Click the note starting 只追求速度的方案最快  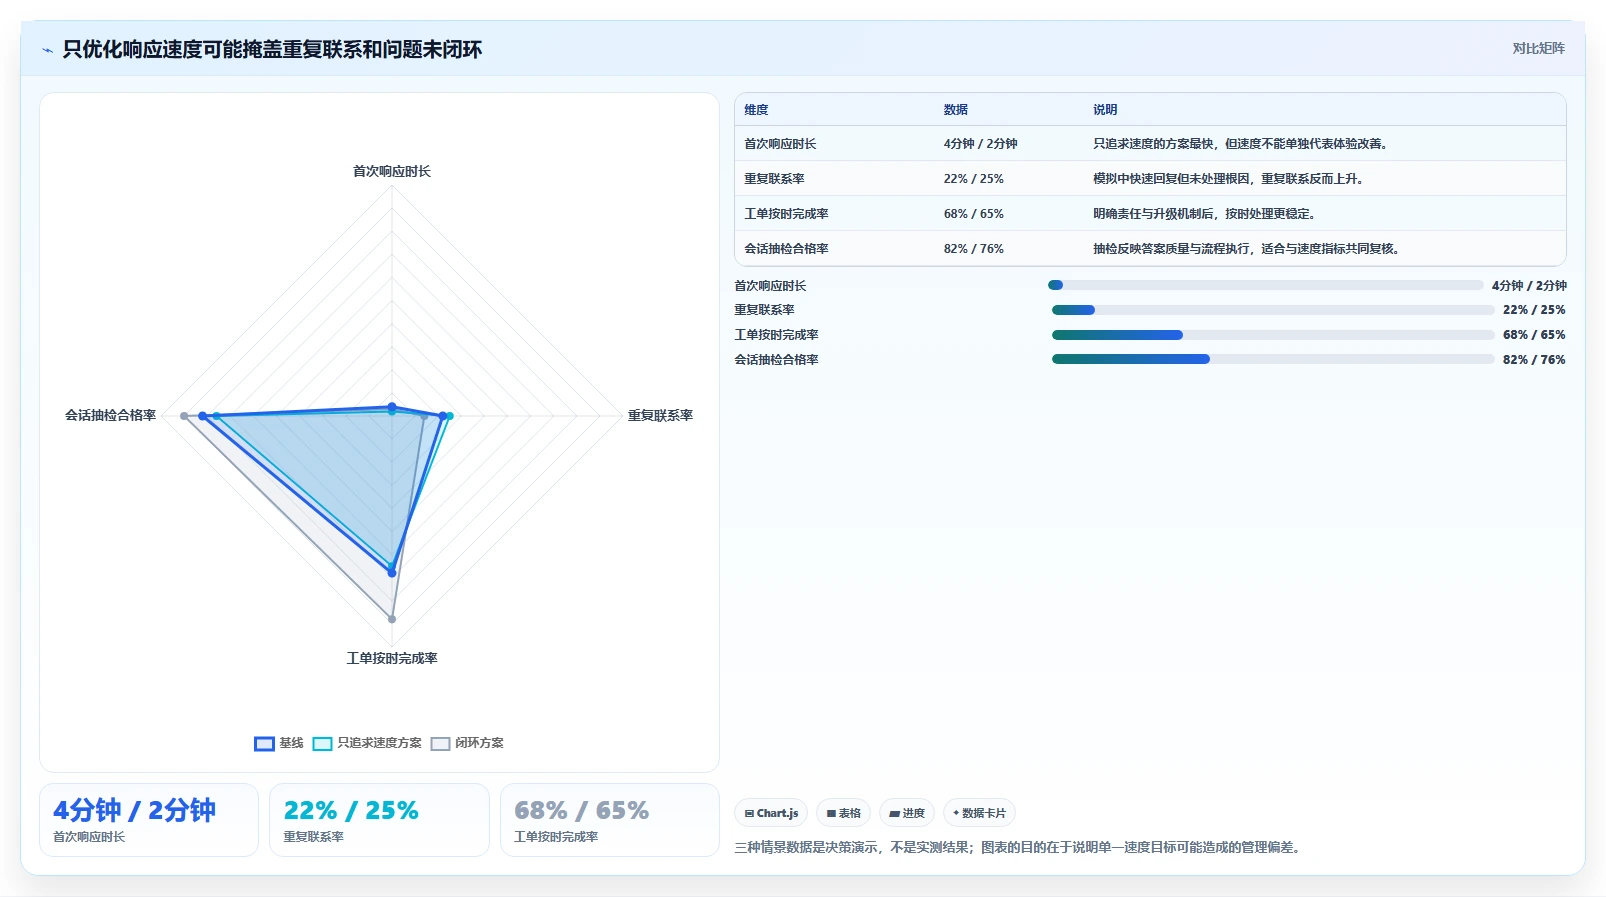click(x=1242, y=144)
